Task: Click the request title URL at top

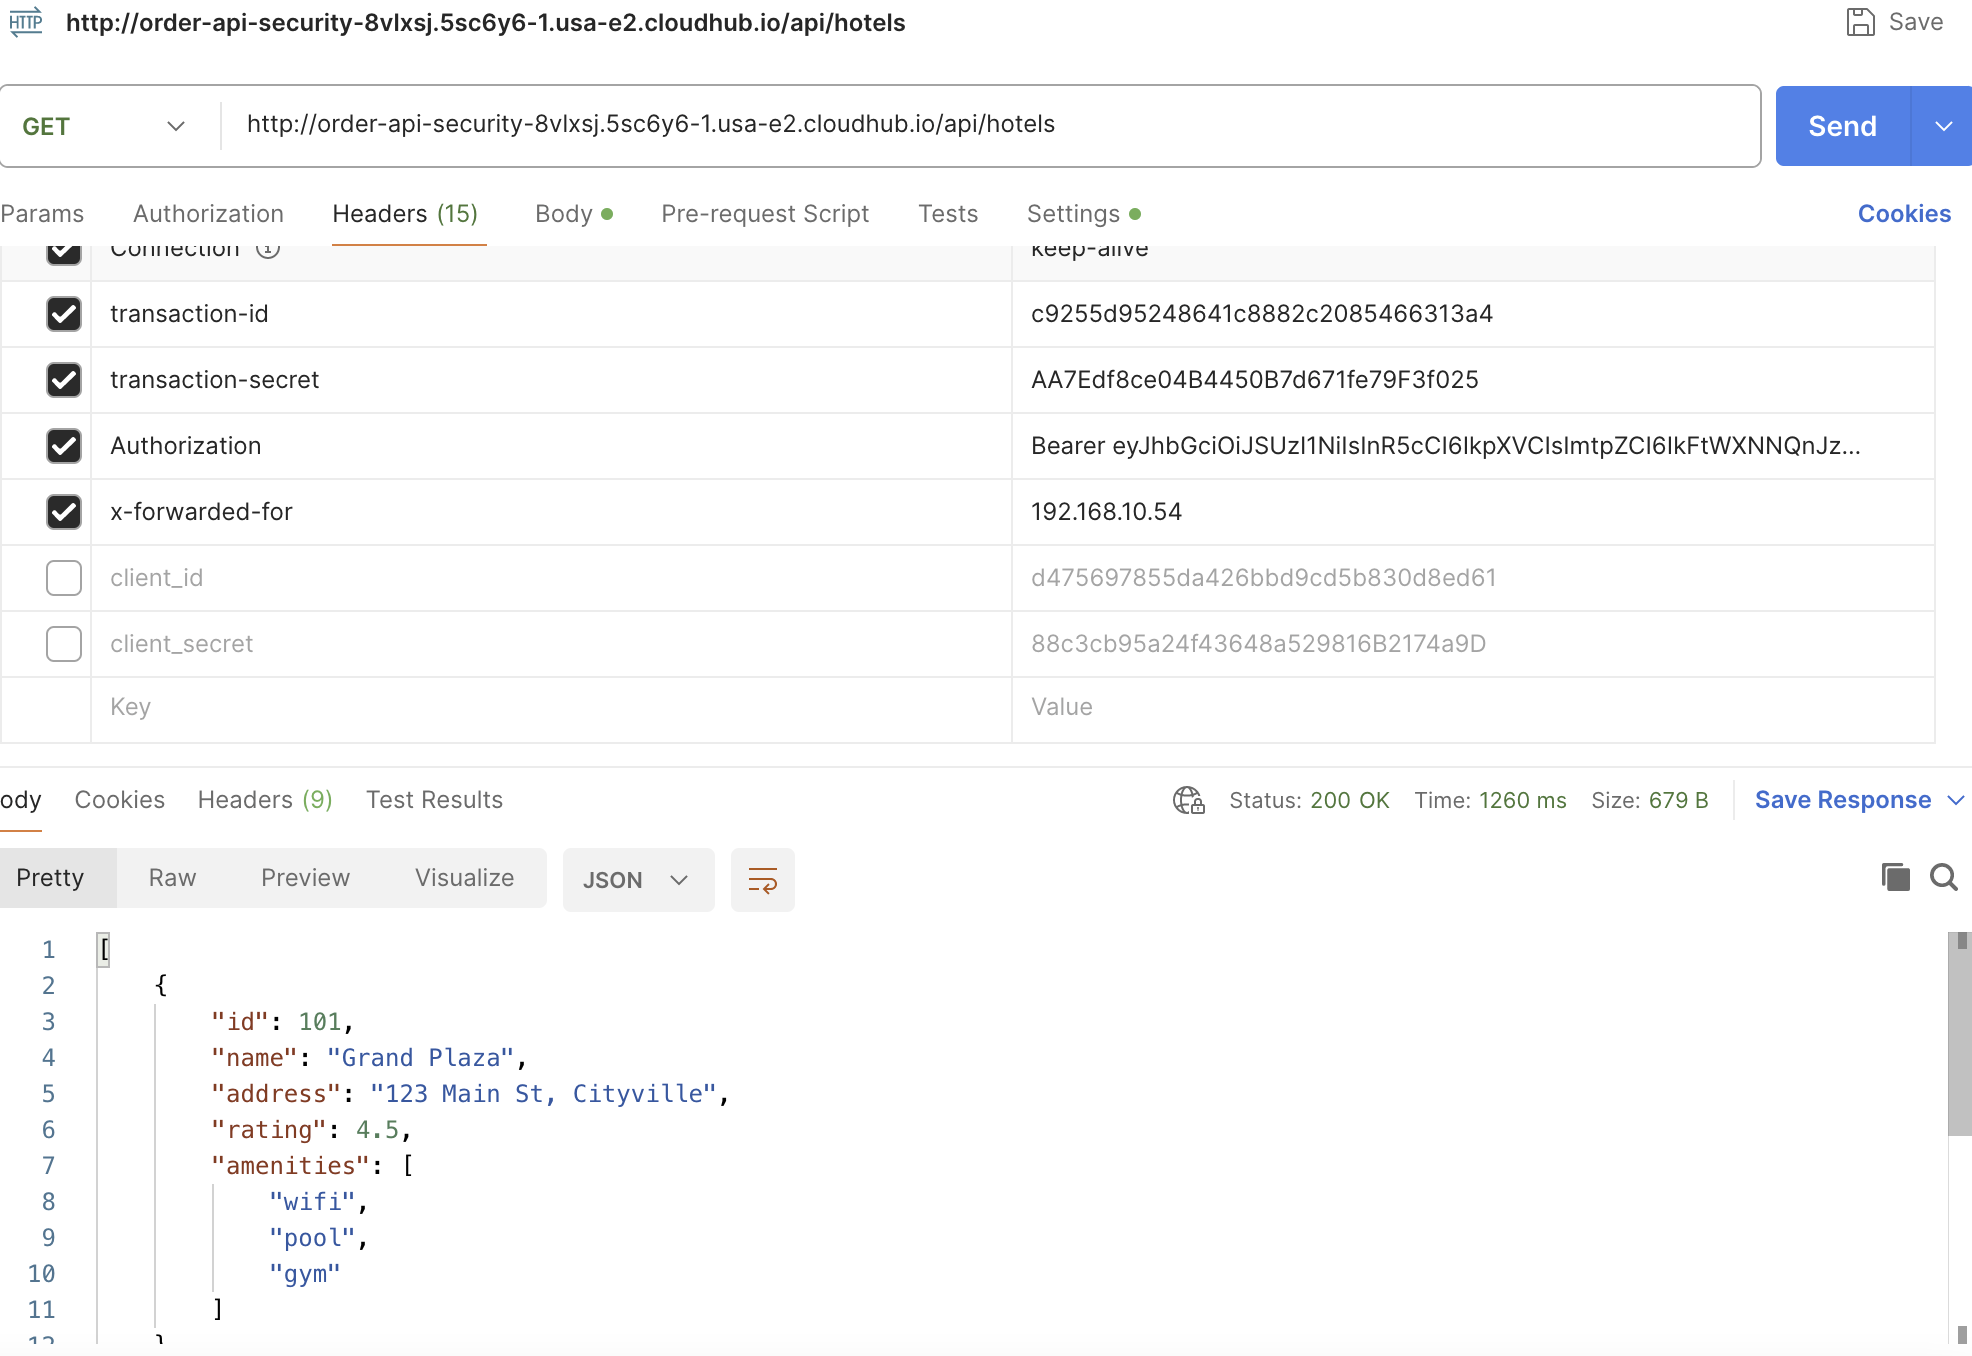Action: click(x=486, y=22)
